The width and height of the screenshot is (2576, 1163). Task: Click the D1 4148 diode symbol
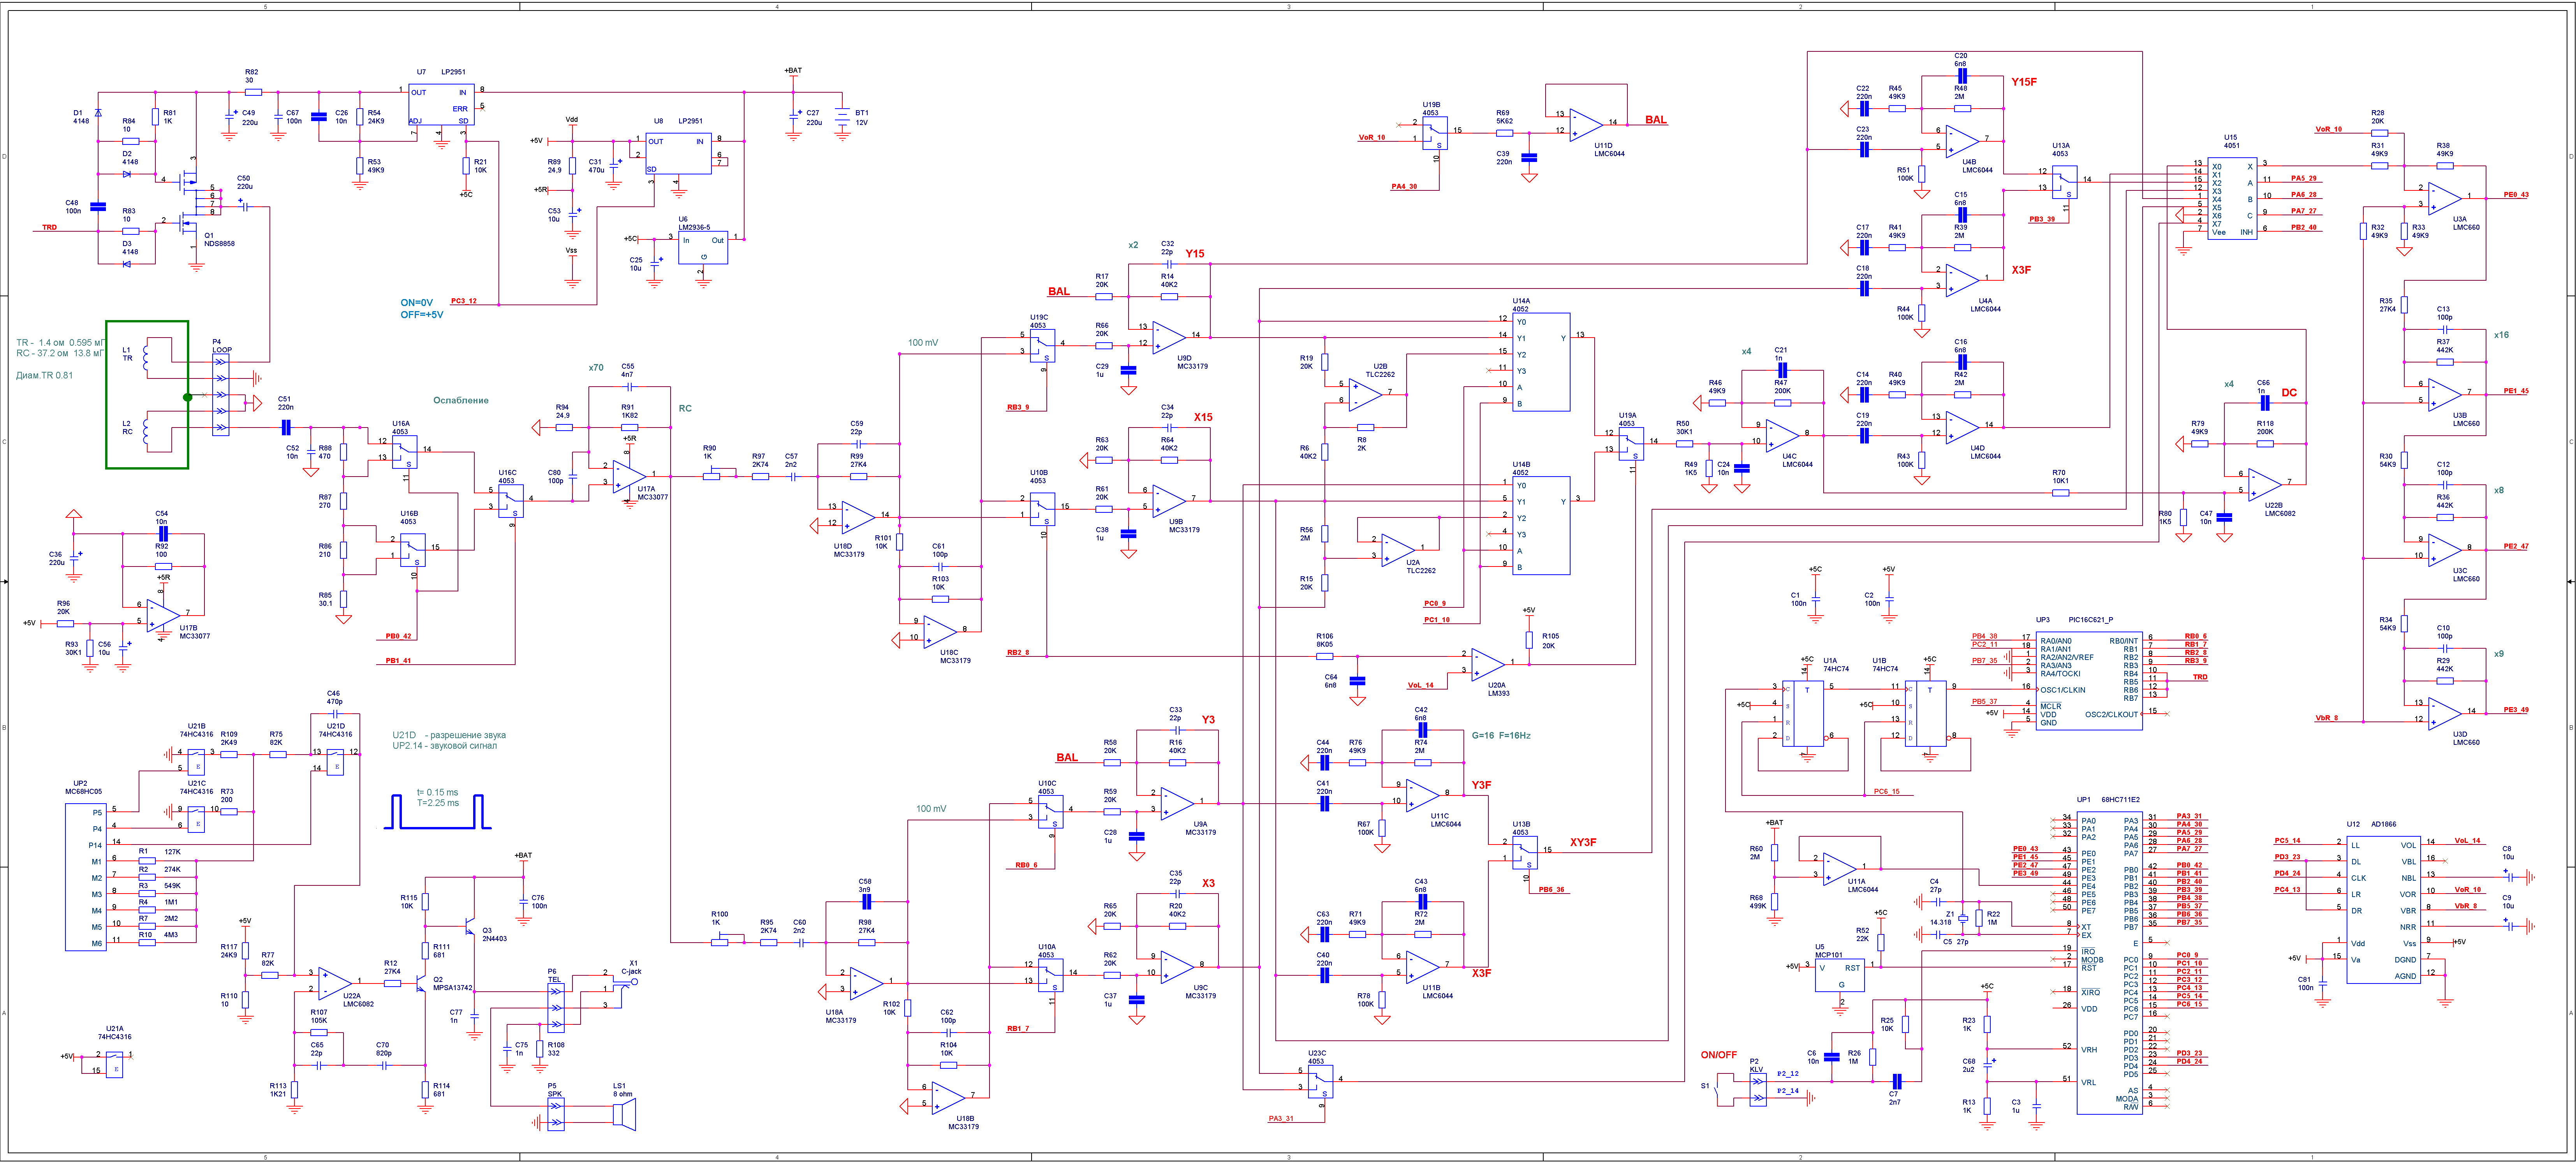tap(98, 112)
